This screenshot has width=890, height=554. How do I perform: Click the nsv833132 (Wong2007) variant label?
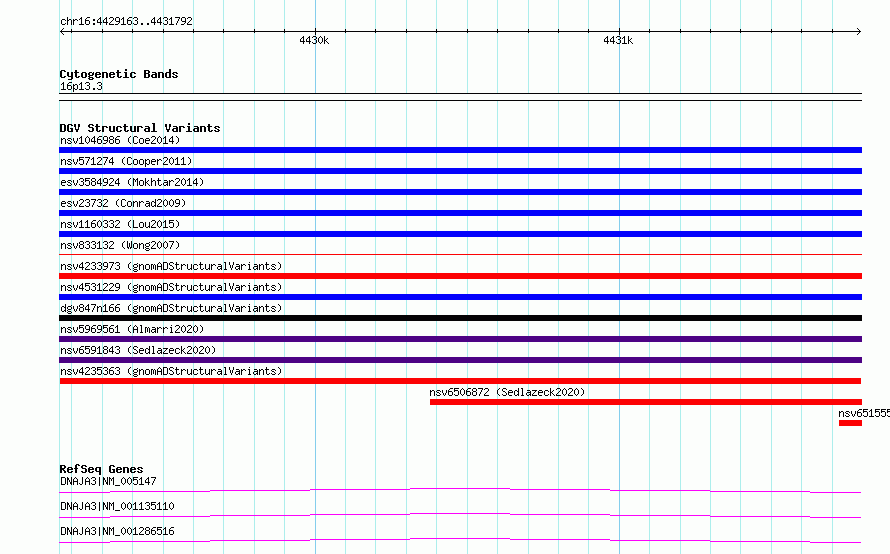click(x=120, y=245)
